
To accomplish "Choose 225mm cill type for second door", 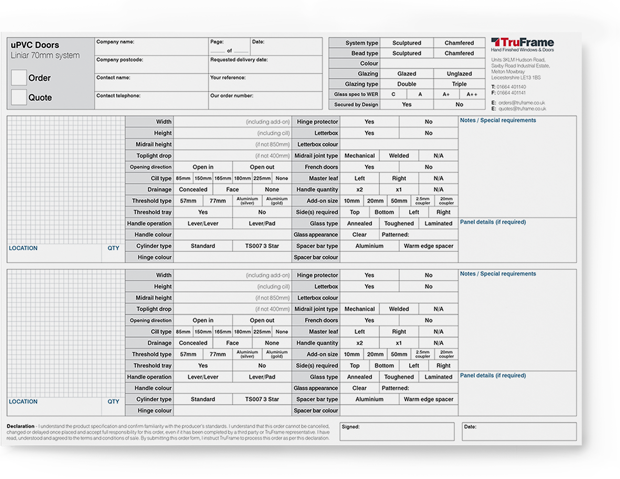I will click(262, 332).
